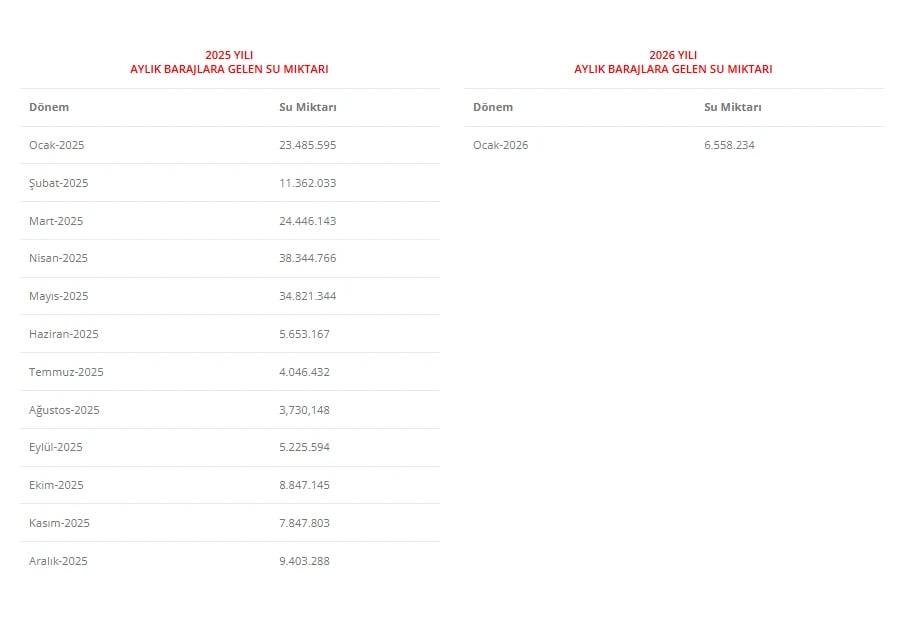Click the Ocak-2026 period cell
The image size is (902, 625).
pyautogui.click(x=501, y=145)
